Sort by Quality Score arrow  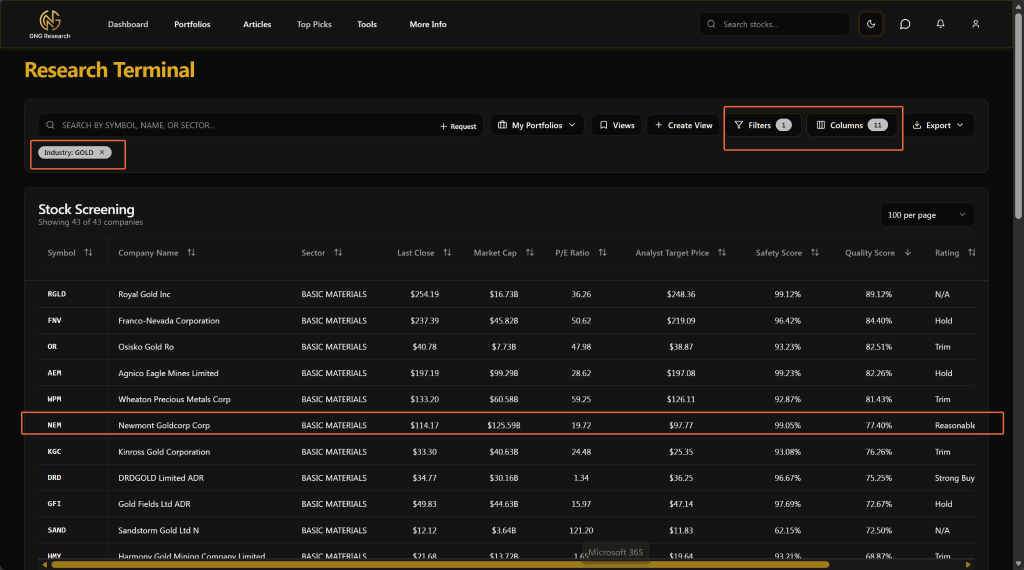[908, 253]
